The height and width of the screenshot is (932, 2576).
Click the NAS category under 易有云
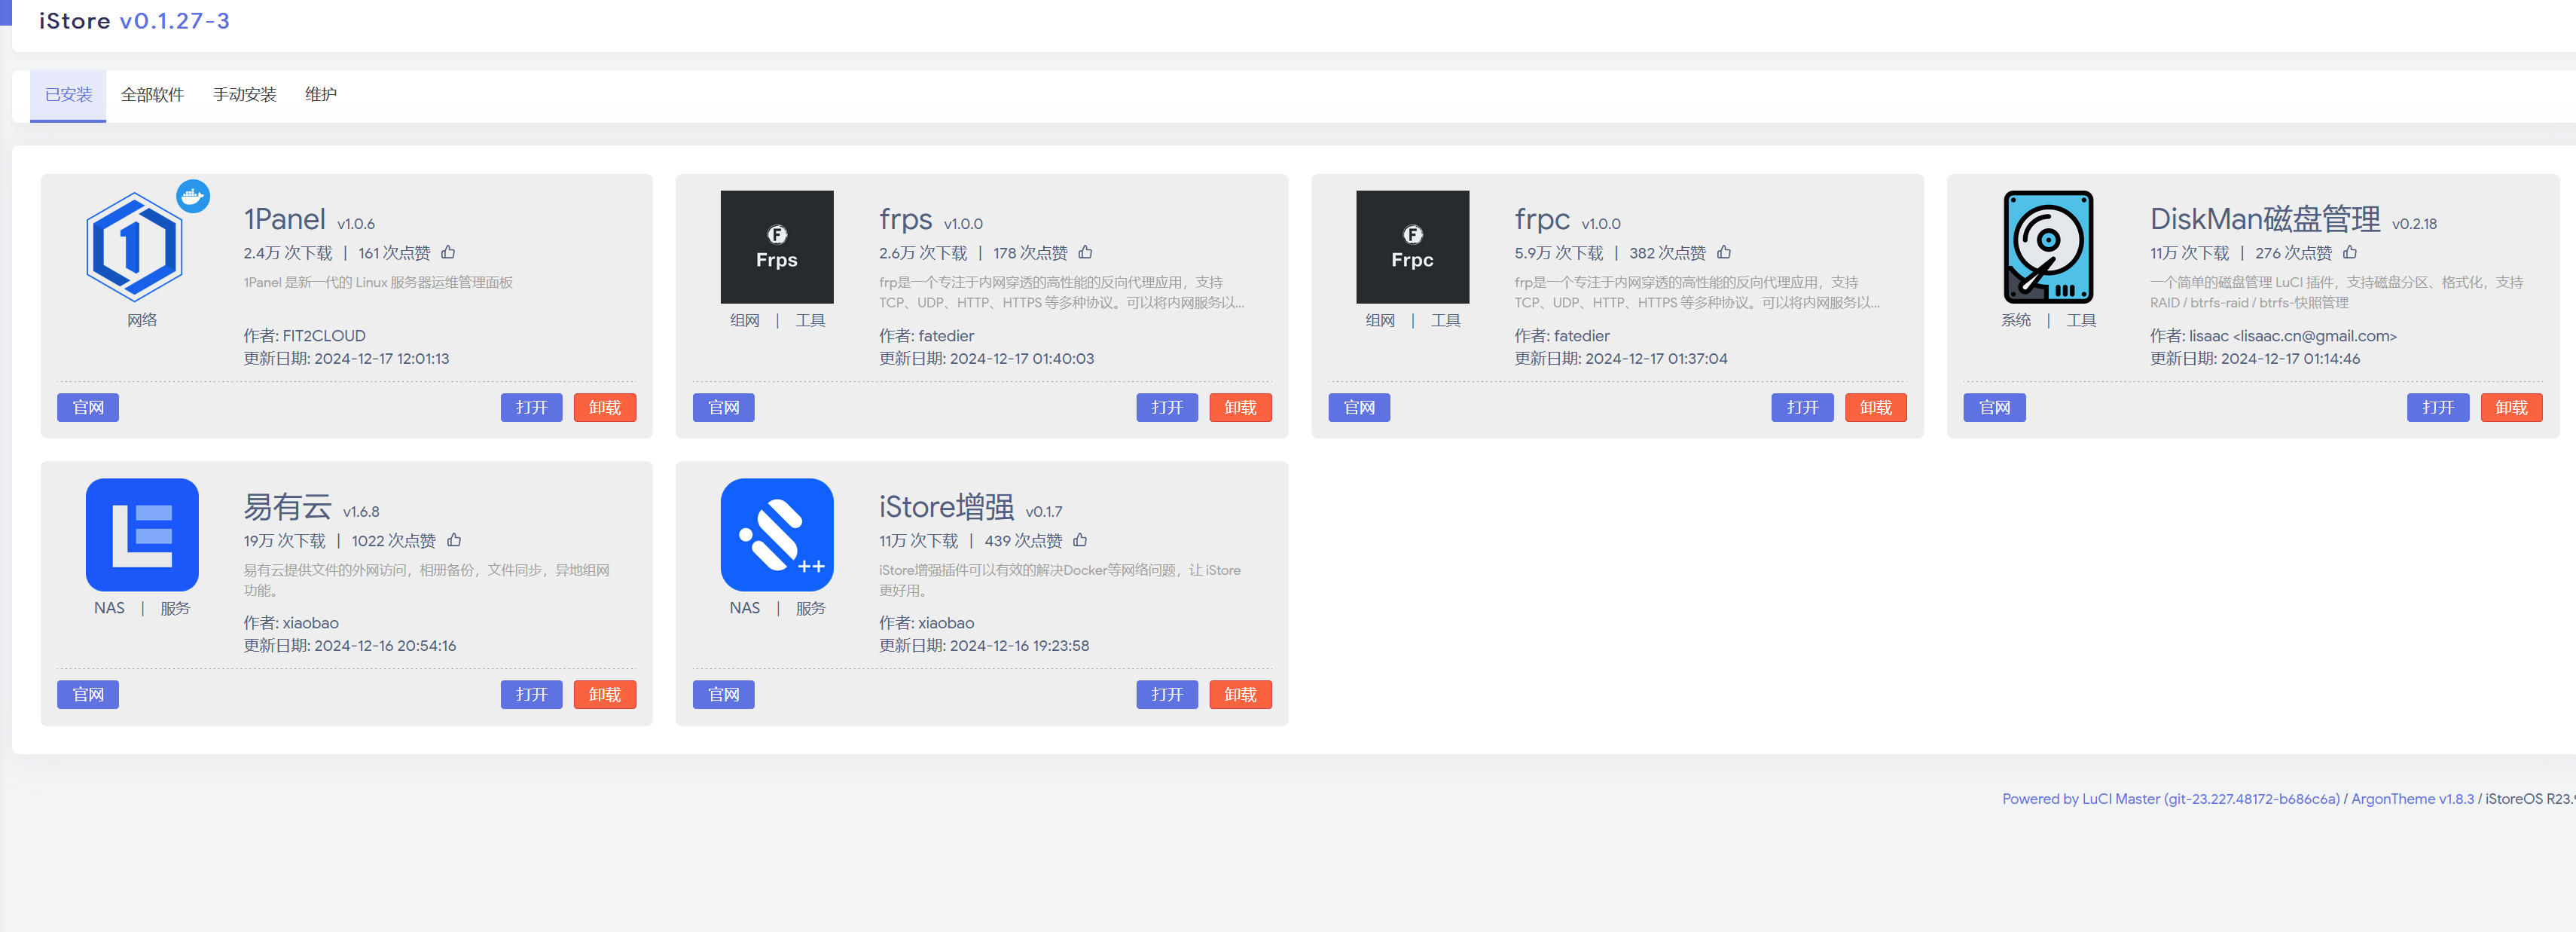pyautogui.click(x=109, y=608)
